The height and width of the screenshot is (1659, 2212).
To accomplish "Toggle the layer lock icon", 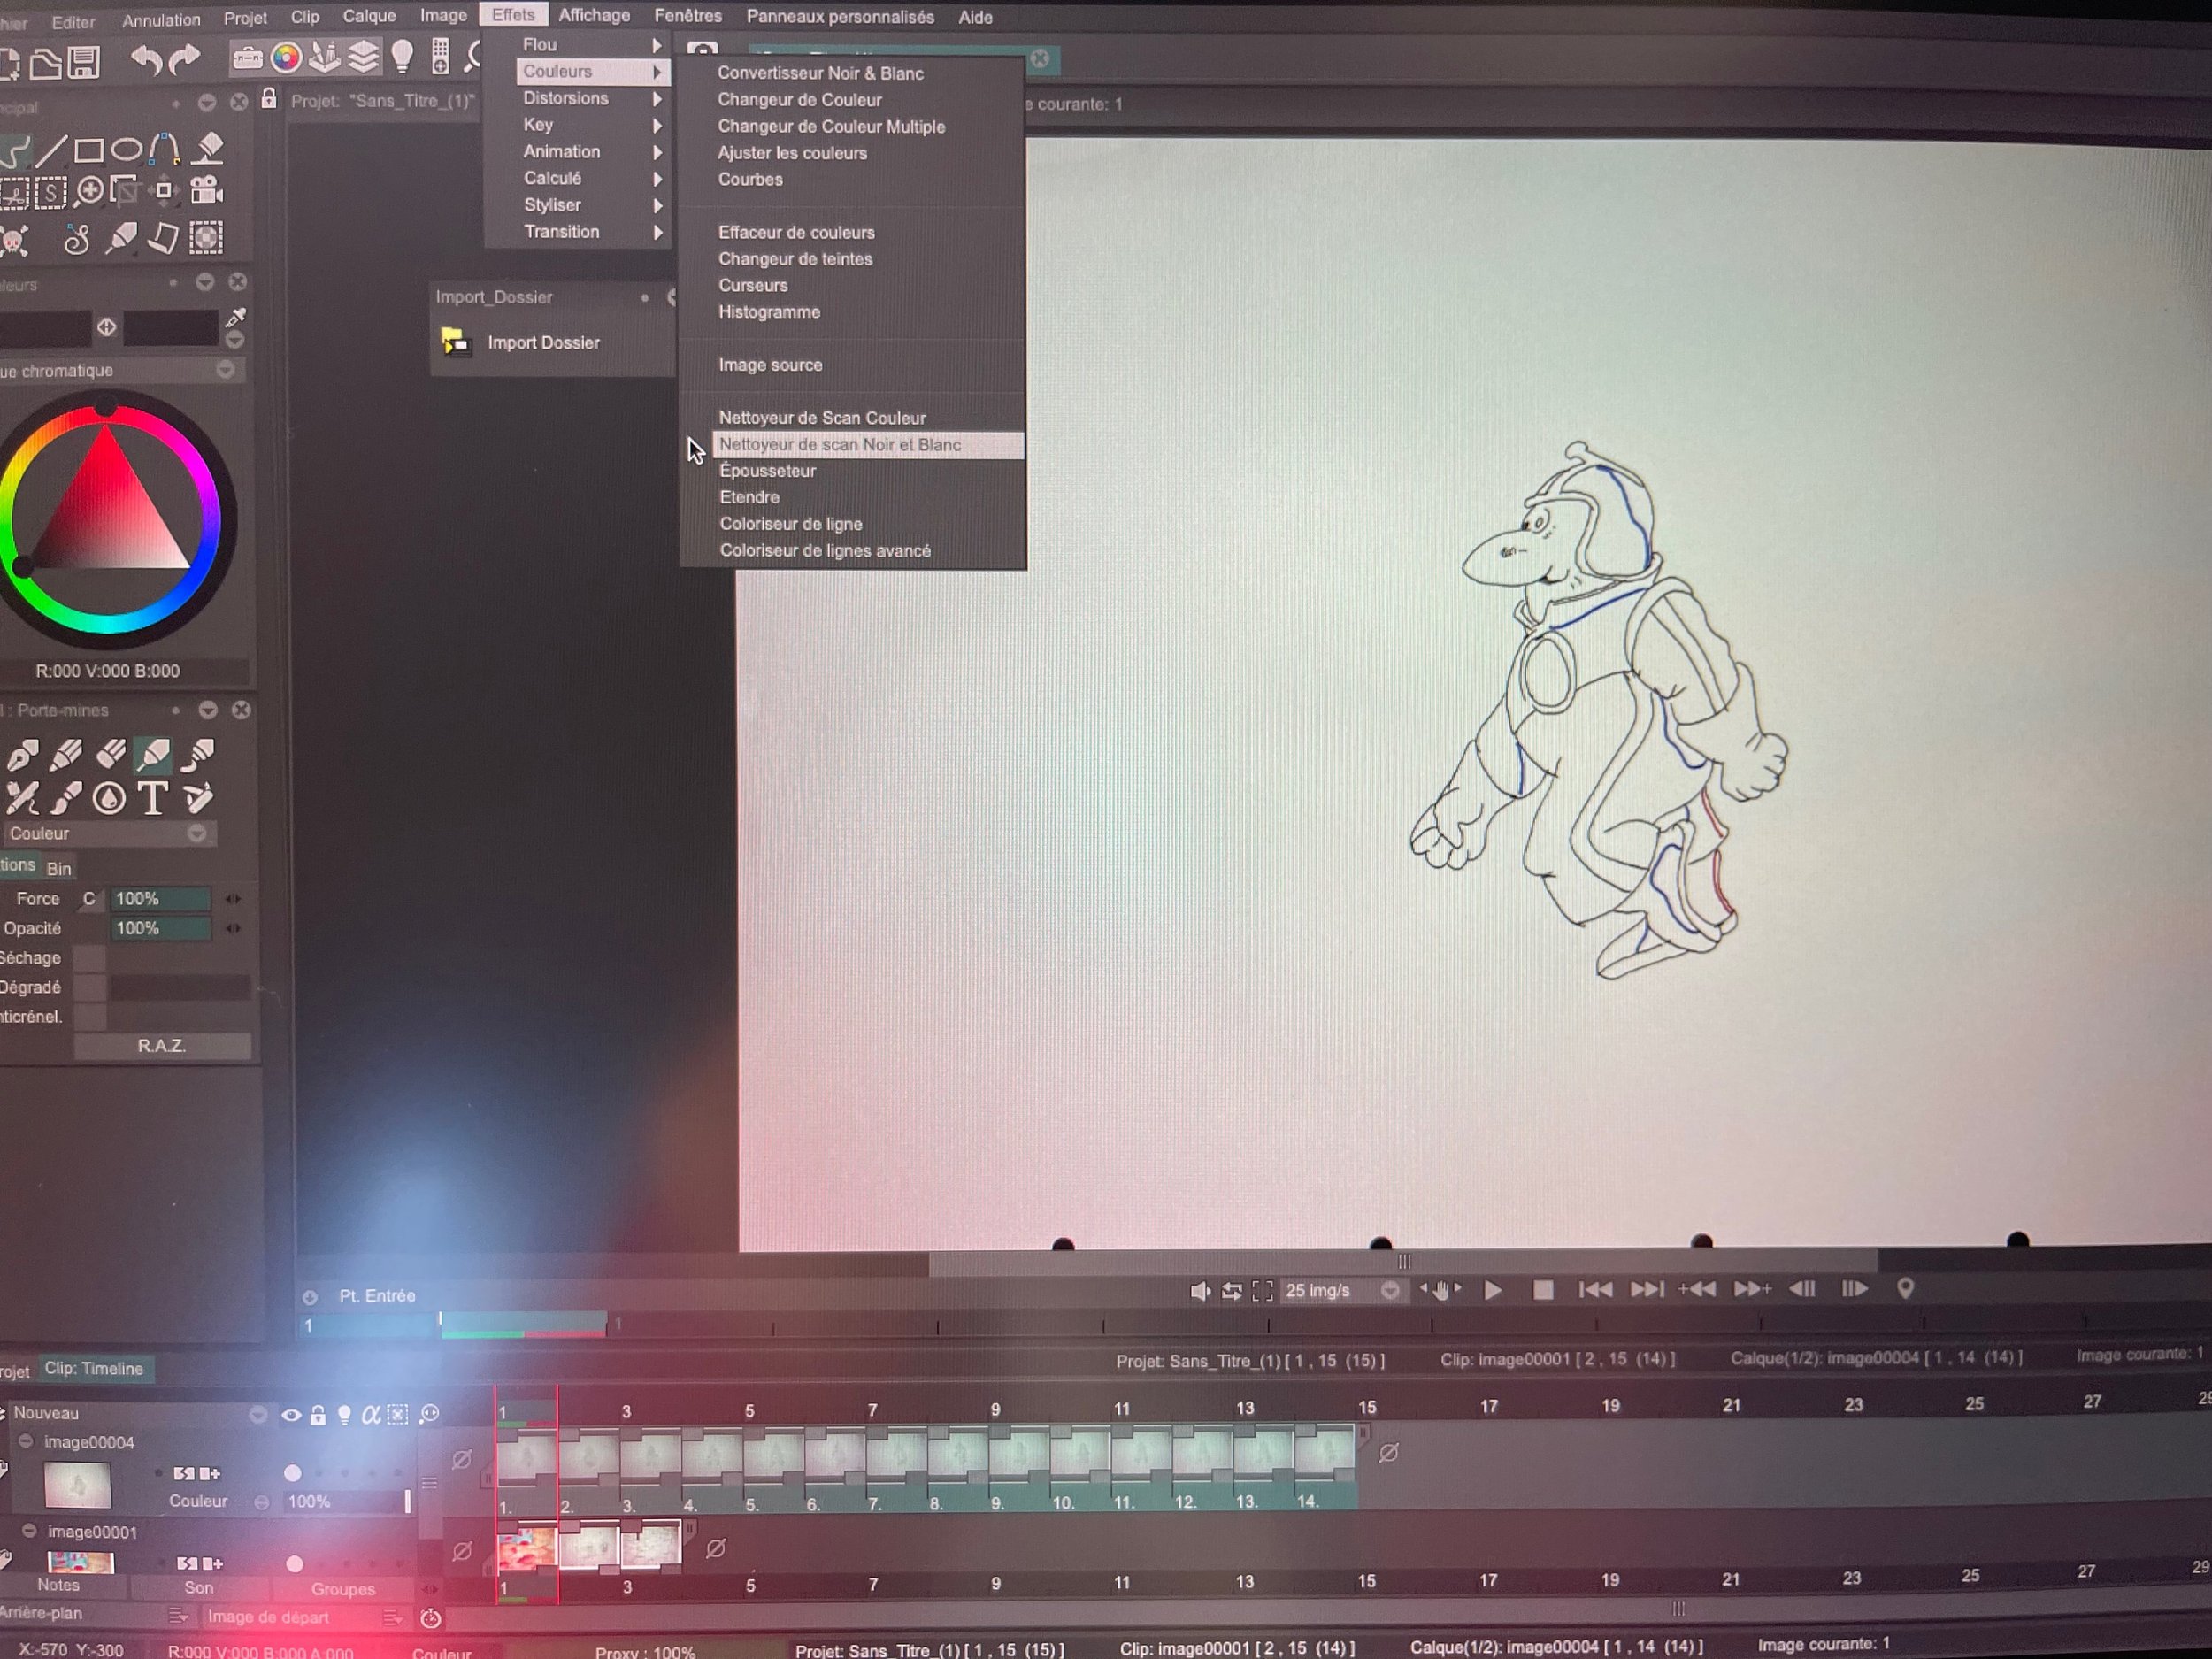I will [318, 1415].
